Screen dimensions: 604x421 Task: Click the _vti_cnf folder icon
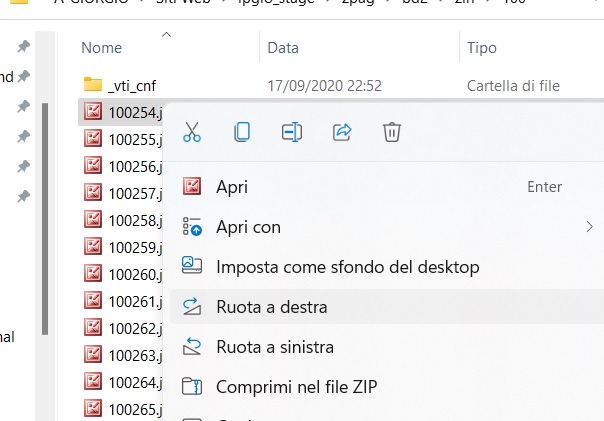pos(93,85)
